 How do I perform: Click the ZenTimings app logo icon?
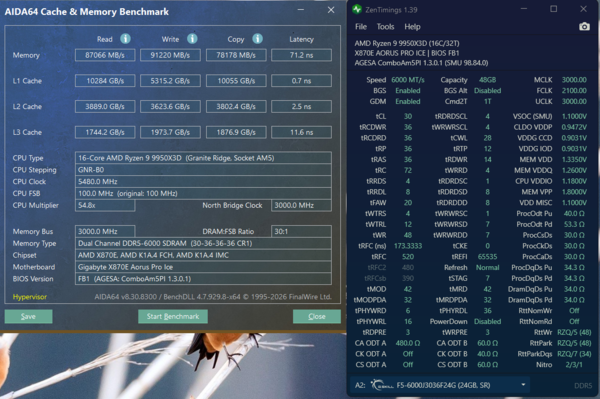(x=357, y=9)
